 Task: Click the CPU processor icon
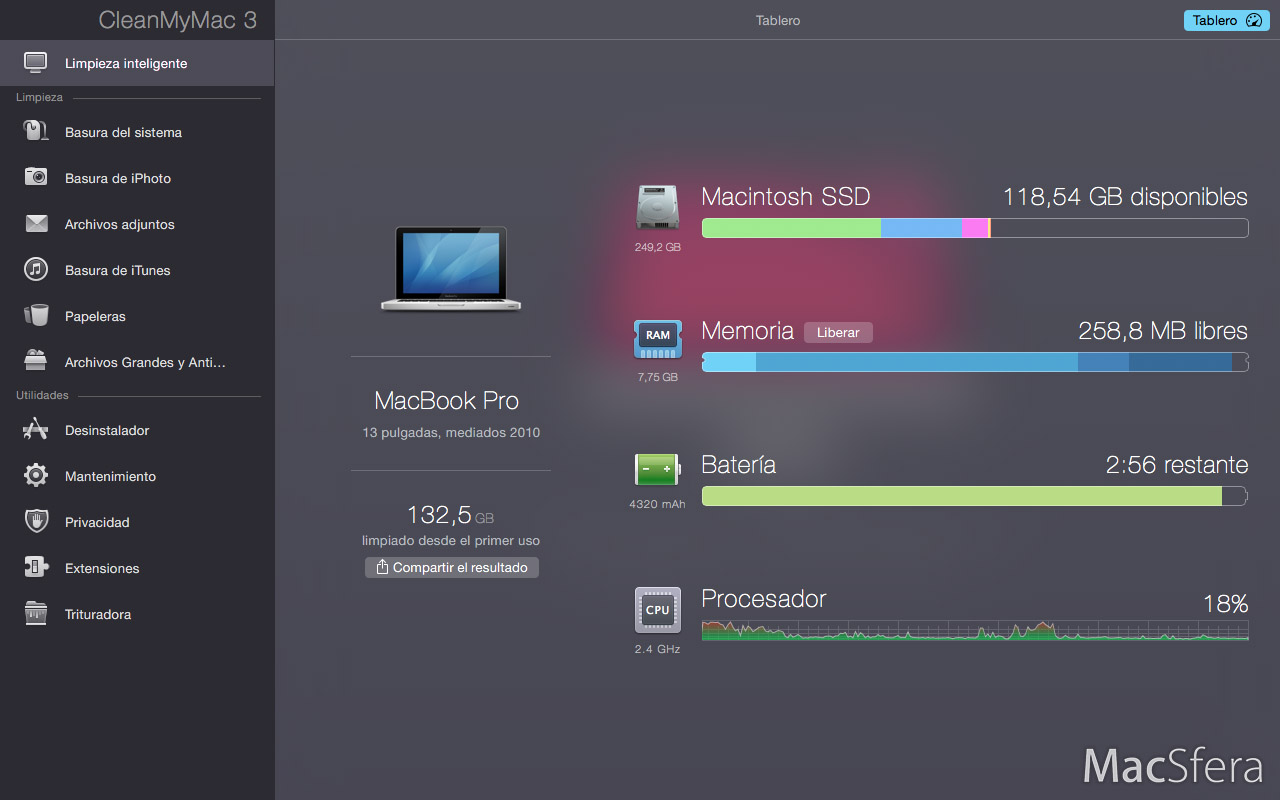click(657, 610)
